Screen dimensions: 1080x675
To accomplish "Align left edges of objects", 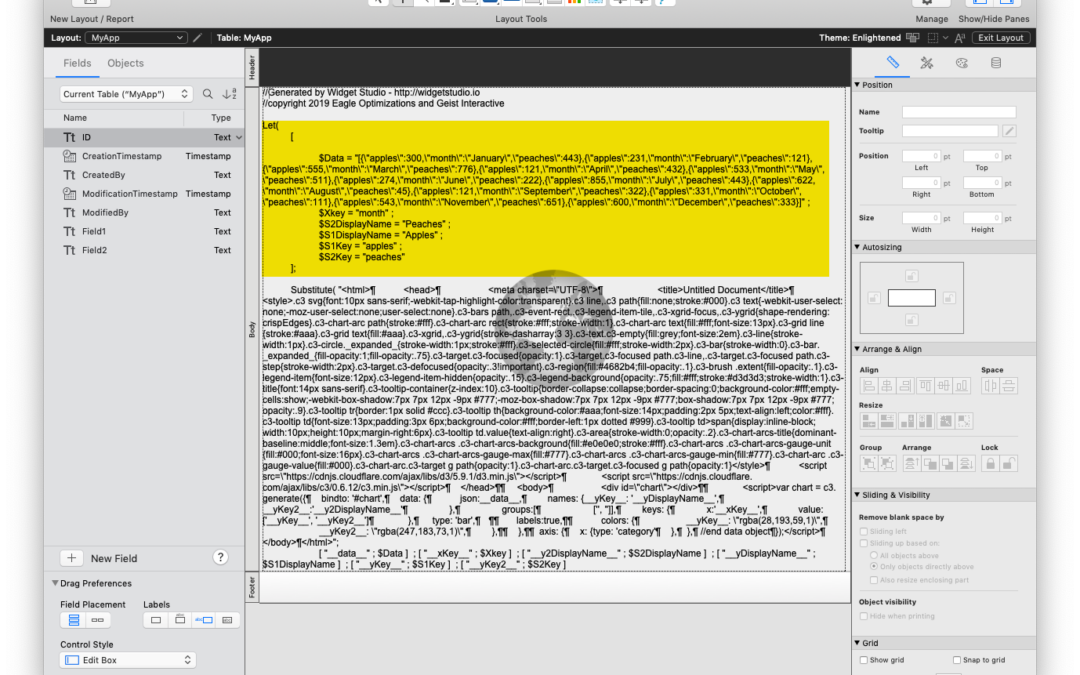I will 869,386.
